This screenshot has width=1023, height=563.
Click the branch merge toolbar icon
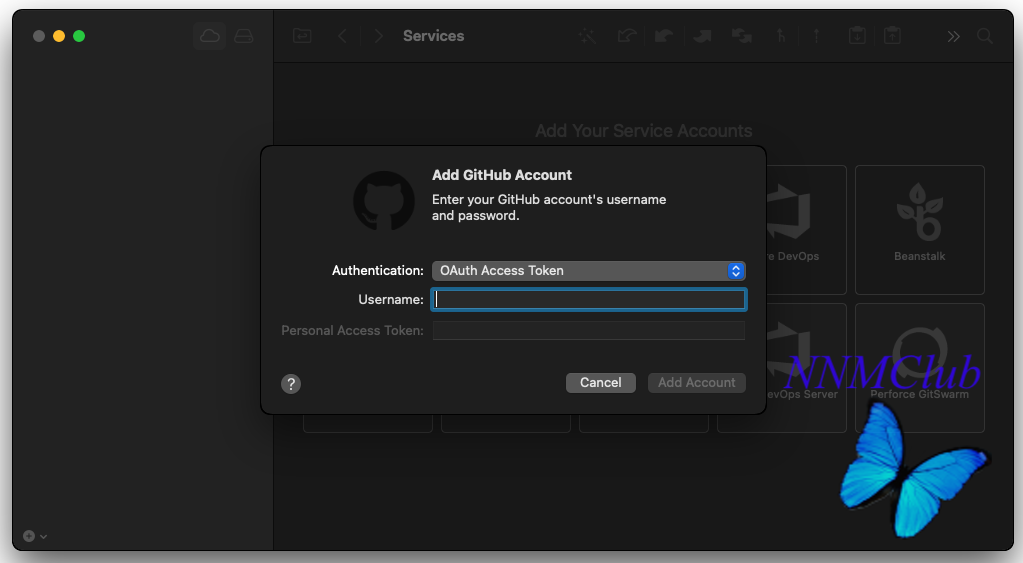click(780, 36)
